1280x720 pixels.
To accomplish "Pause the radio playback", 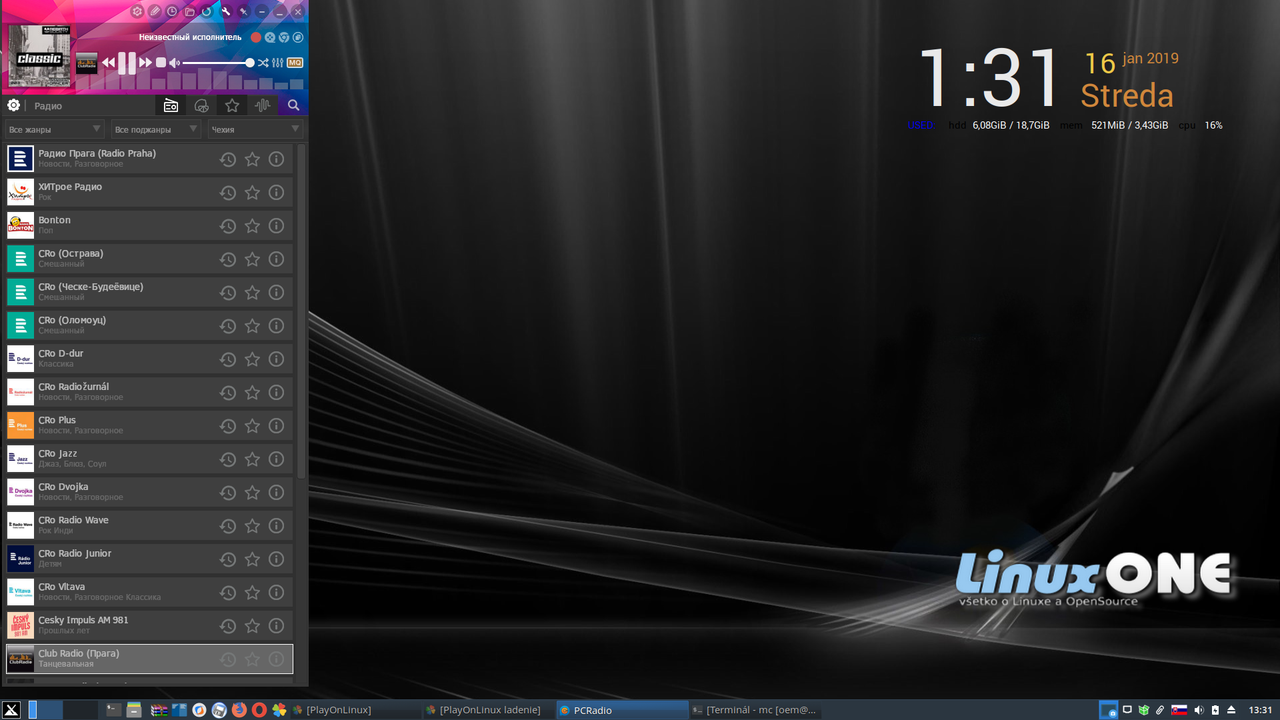I will coord(127,63).
